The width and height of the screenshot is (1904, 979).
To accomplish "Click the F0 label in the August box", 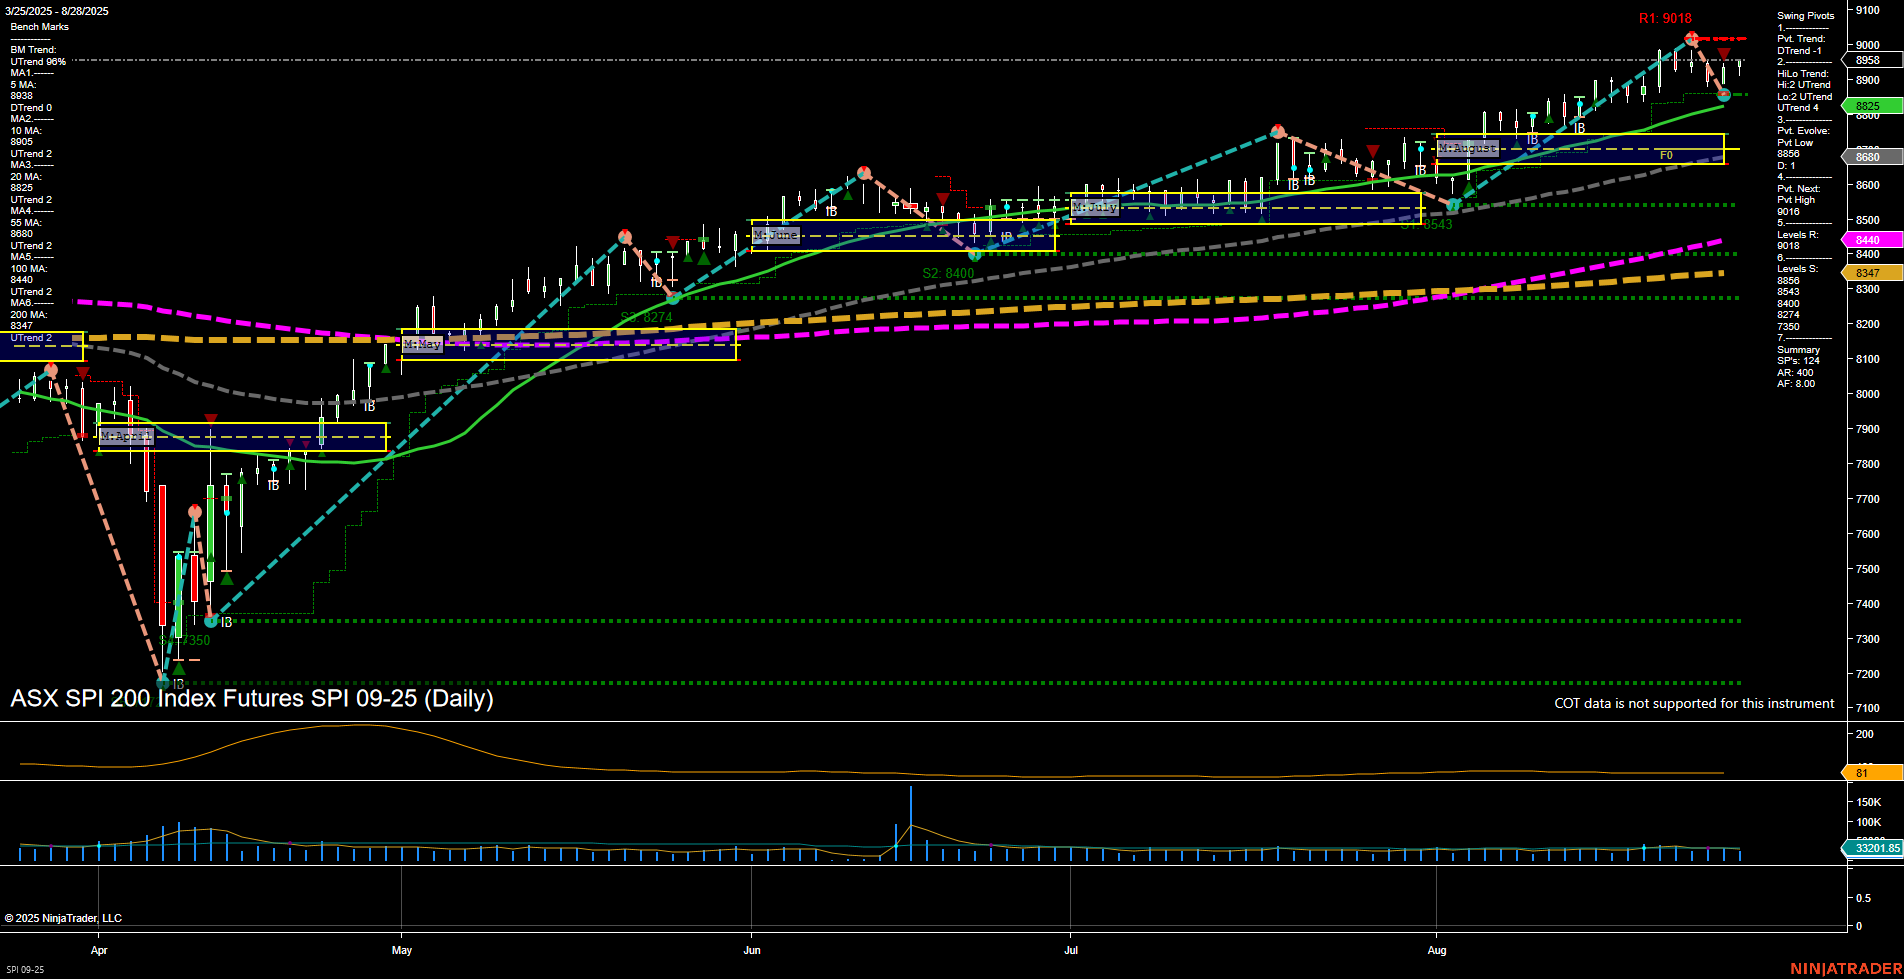I will tap(1666, 155).
